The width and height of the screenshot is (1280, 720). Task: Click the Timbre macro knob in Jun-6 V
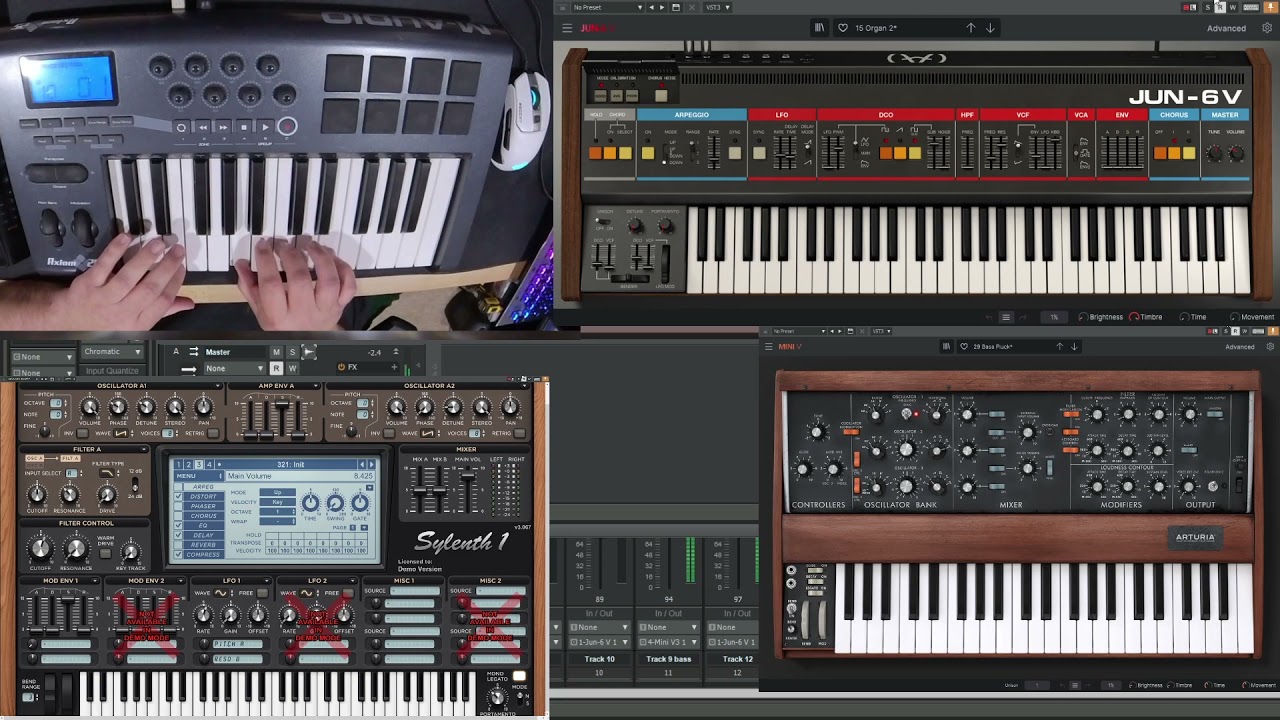tap(1135, 317)
